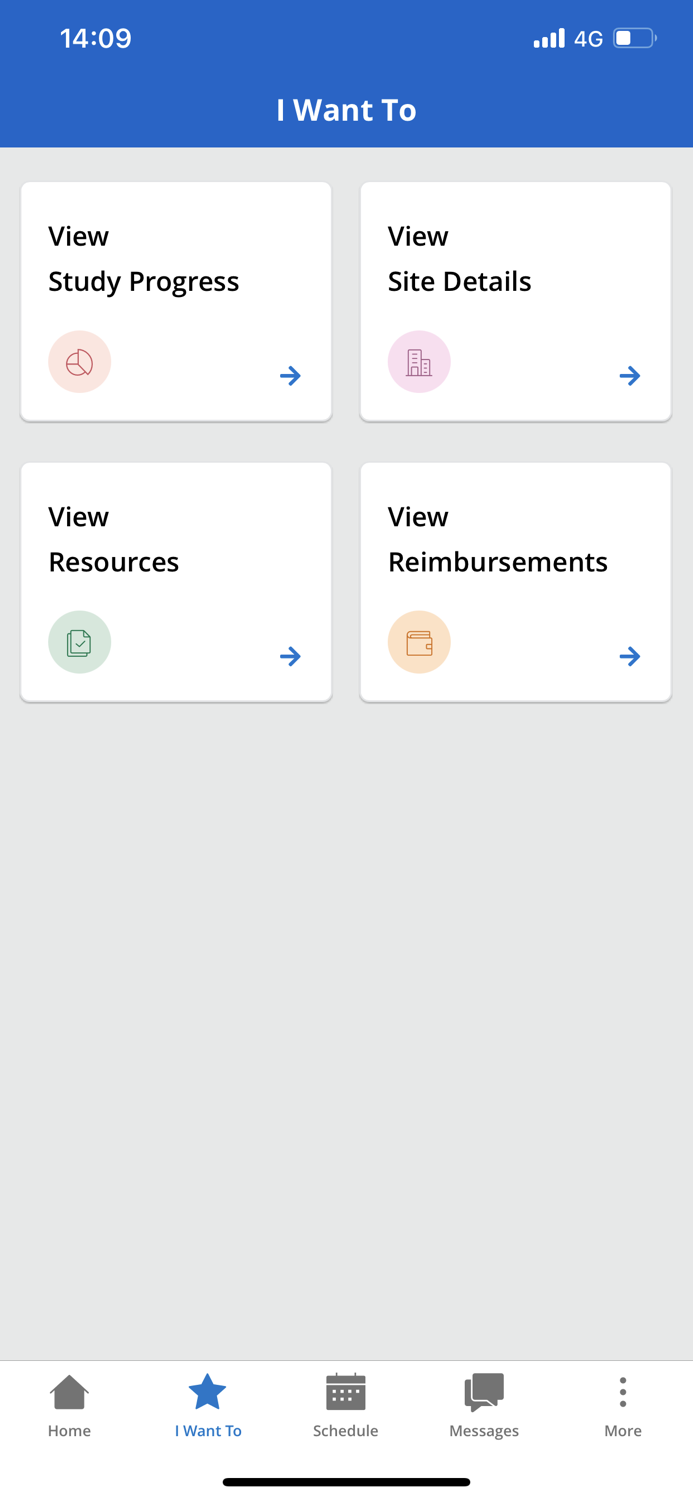Click arrow on View Resources card
693x1500 pixels.
(290, 656)
